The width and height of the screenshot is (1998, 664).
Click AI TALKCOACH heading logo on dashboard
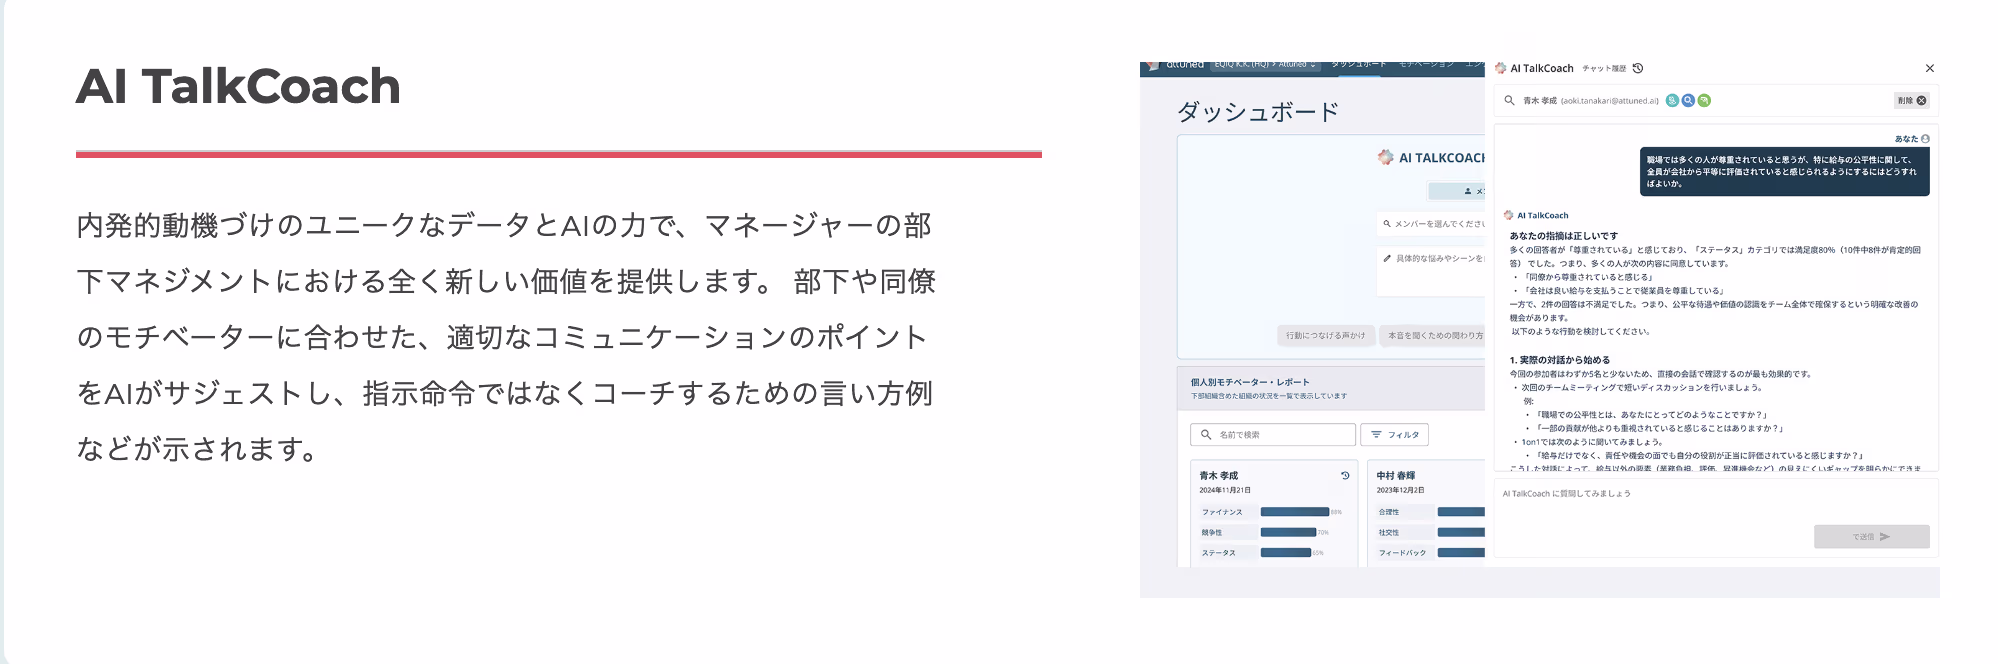pyautogui.click(x=1385, y=158)
